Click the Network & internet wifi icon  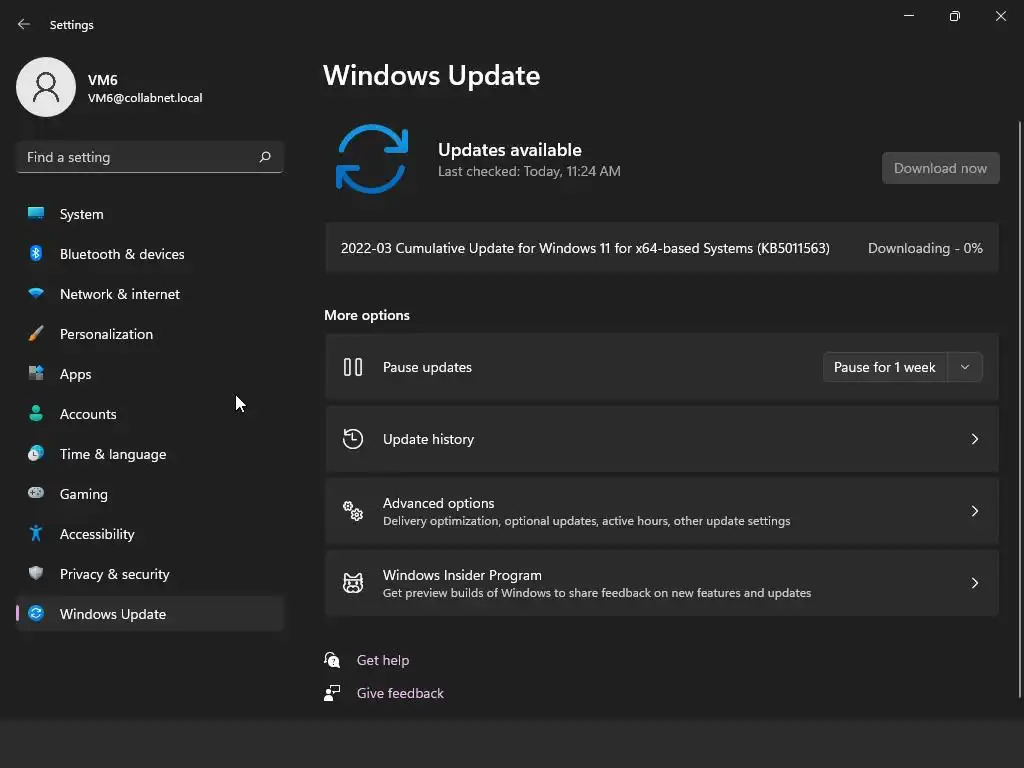36,294
